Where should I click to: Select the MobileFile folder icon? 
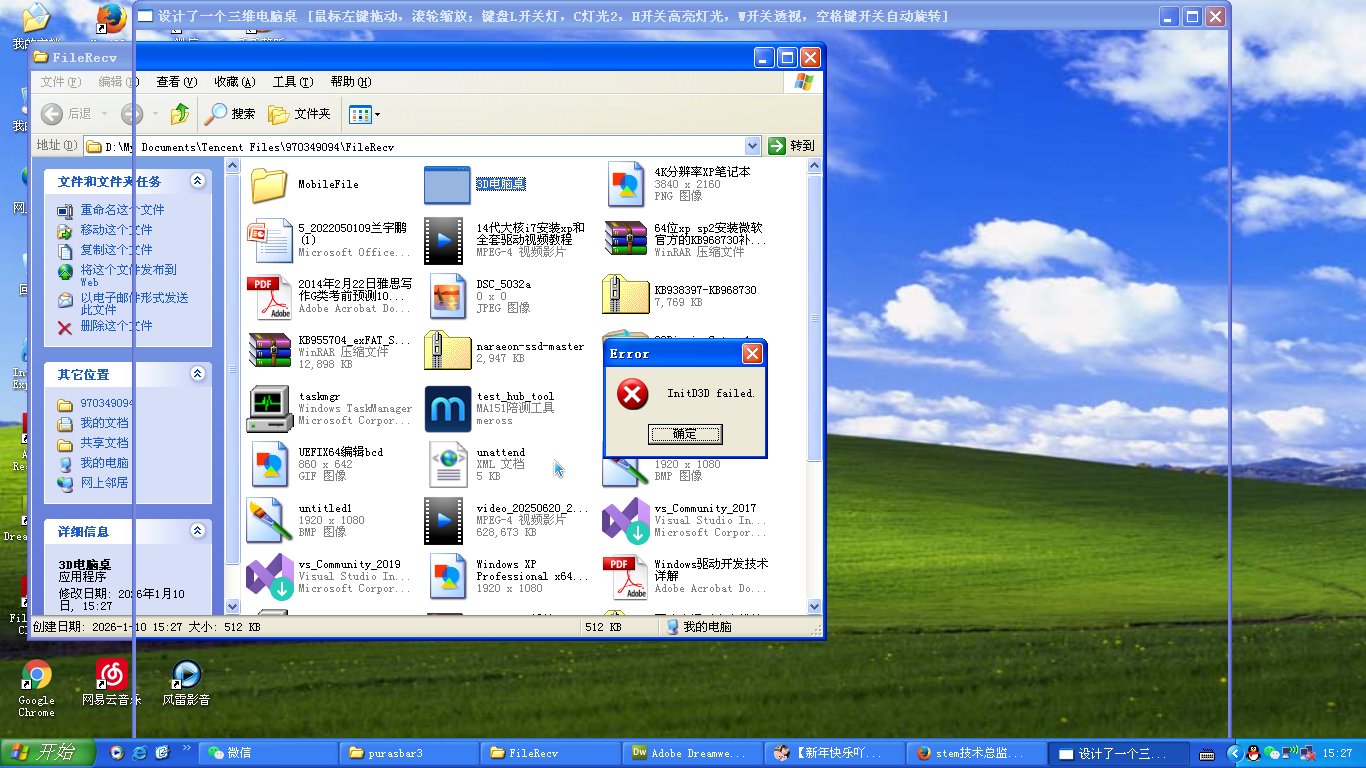point(269,185)
